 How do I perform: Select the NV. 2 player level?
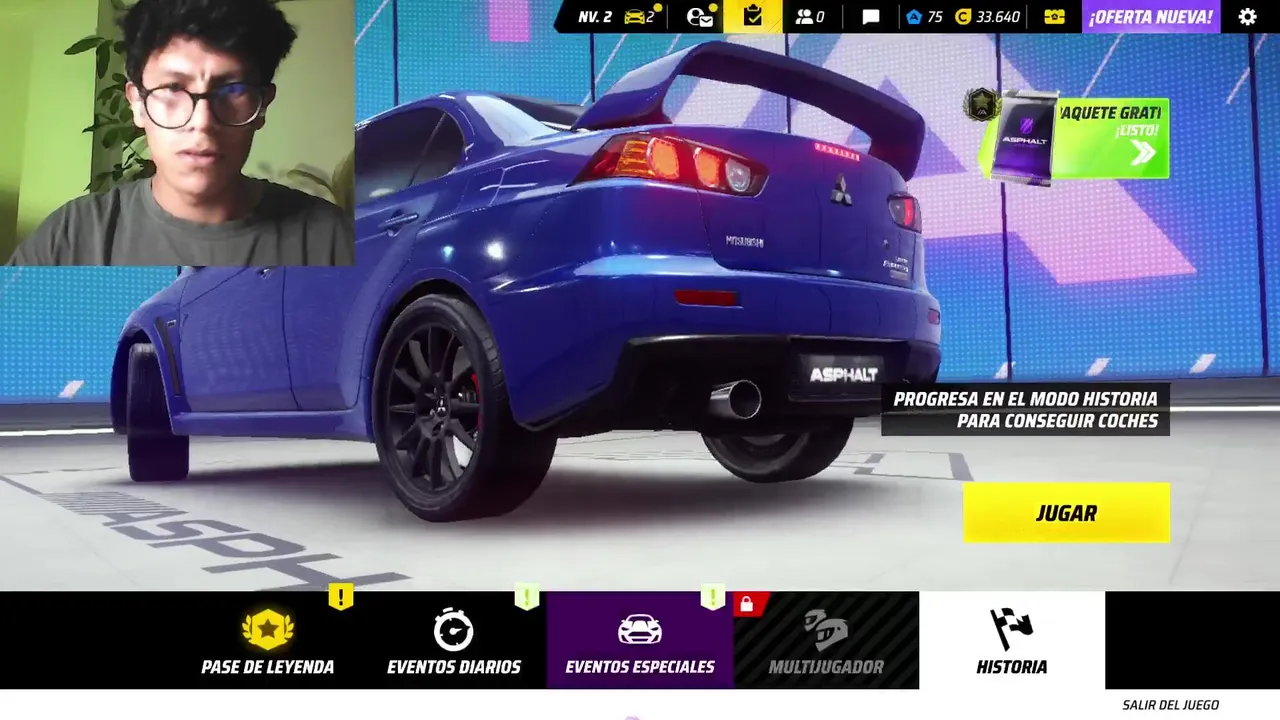coord(594,17)
